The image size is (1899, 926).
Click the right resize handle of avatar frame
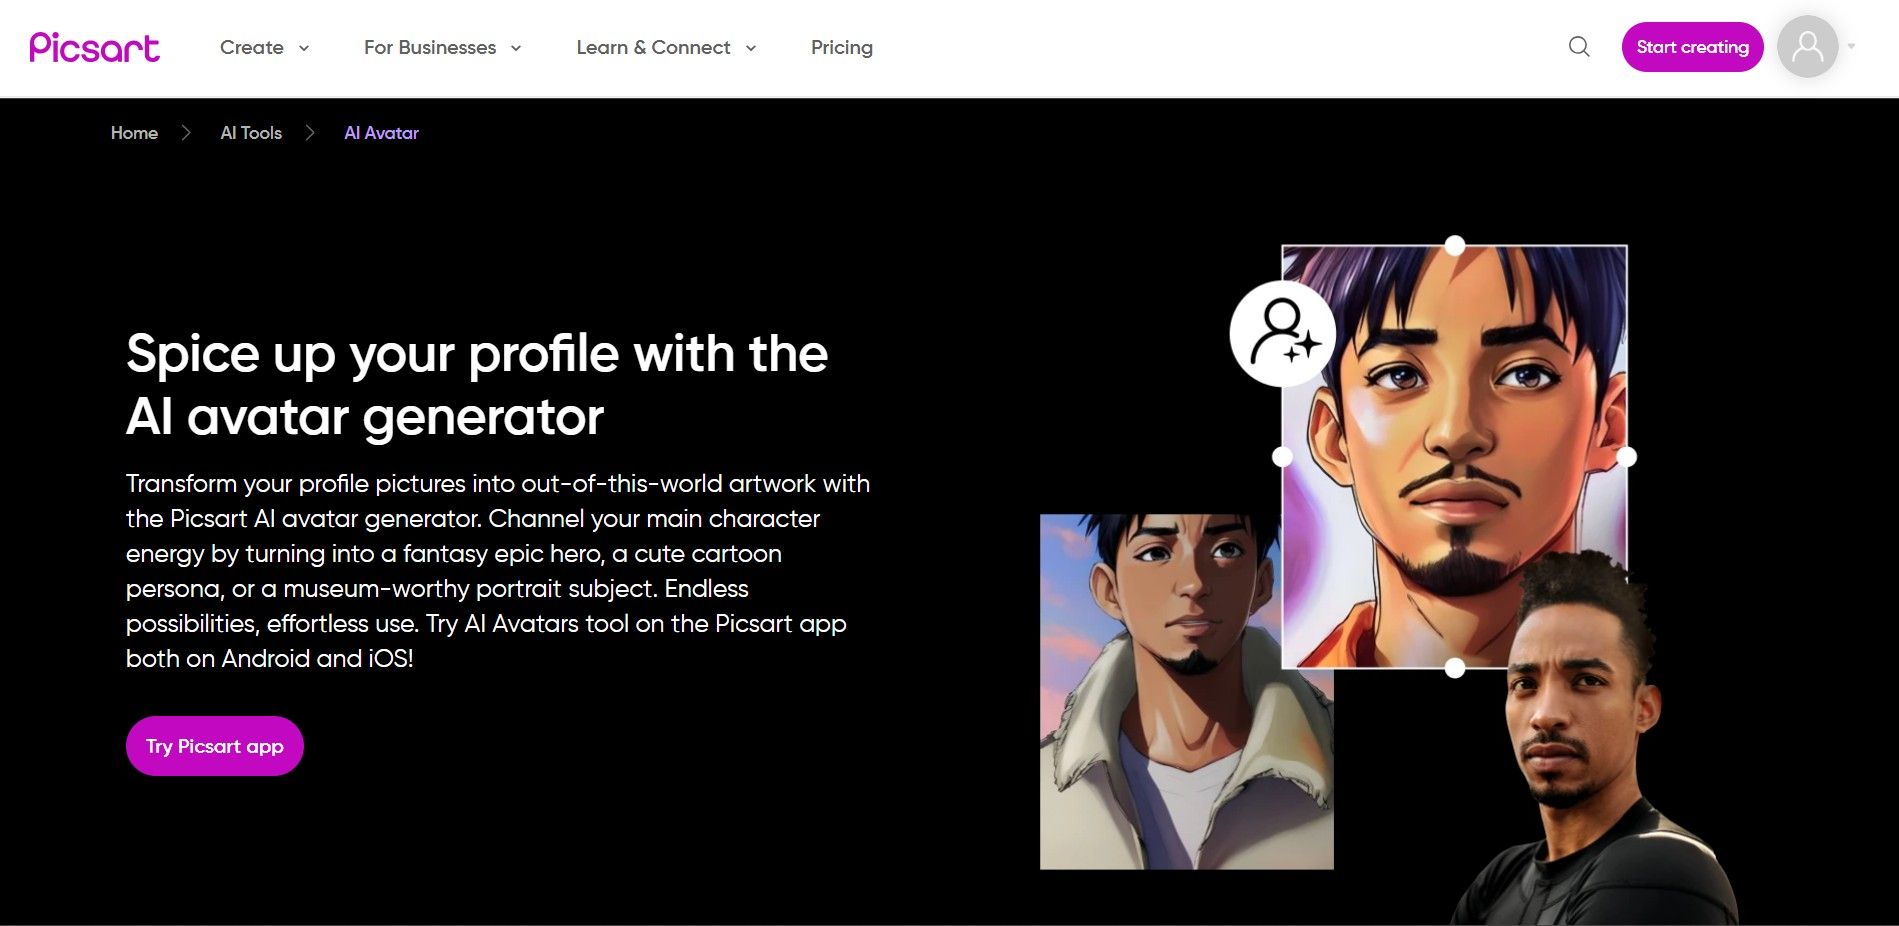click(x=1627, y=457)
